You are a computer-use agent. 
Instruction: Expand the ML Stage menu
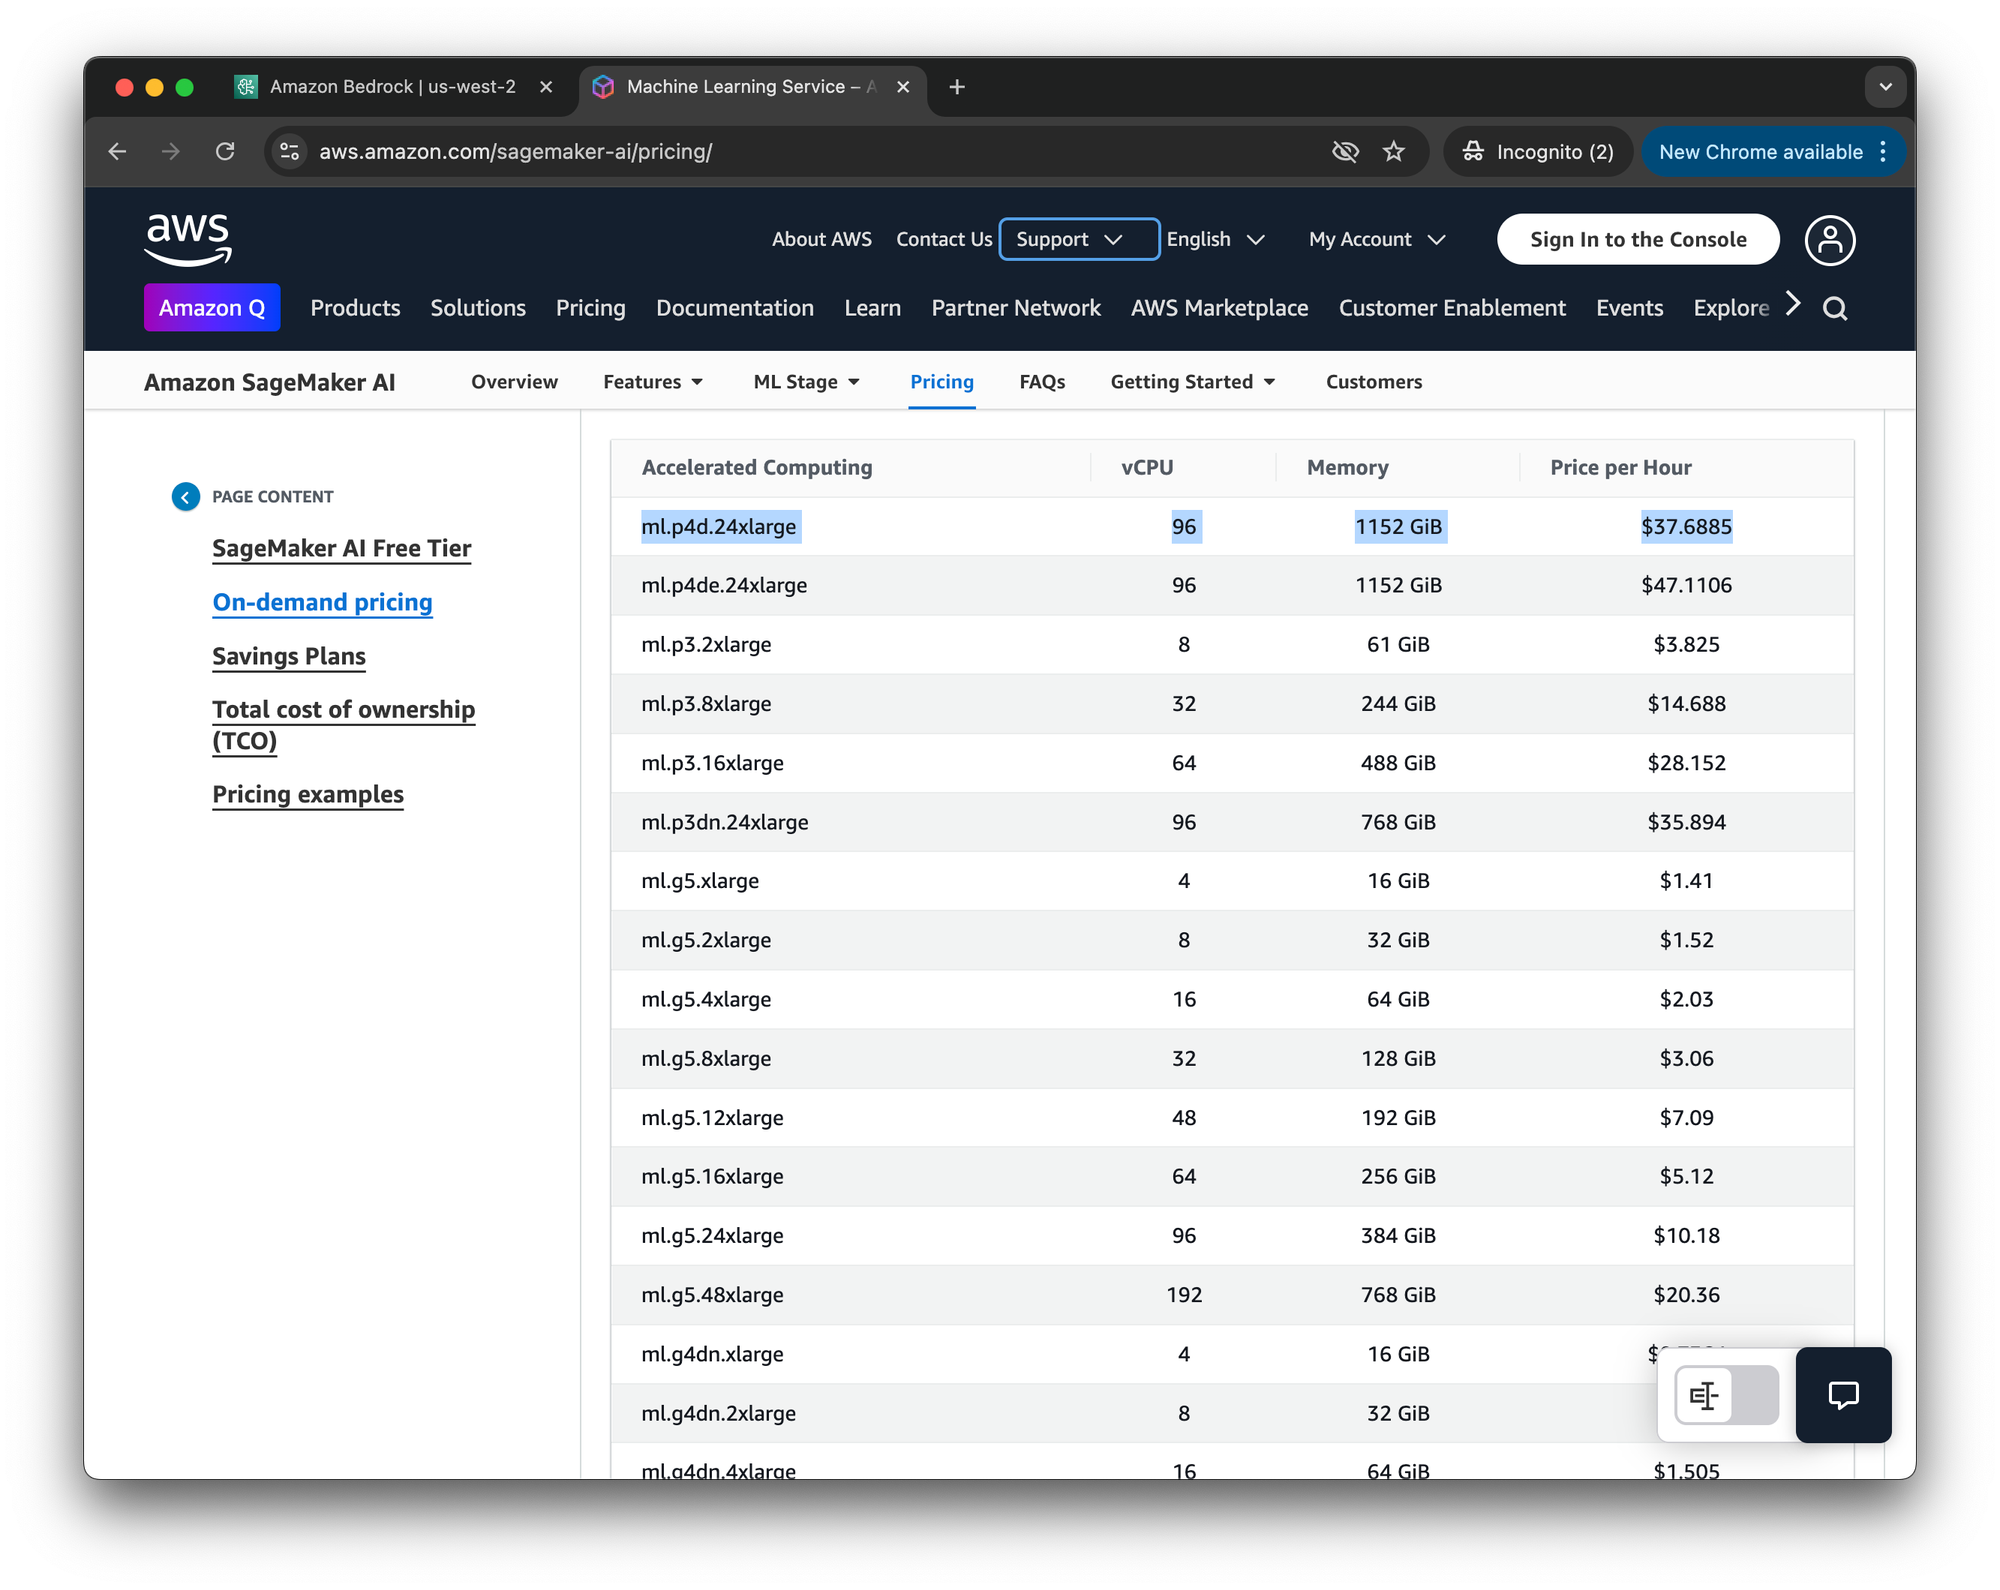click(806, 382)
